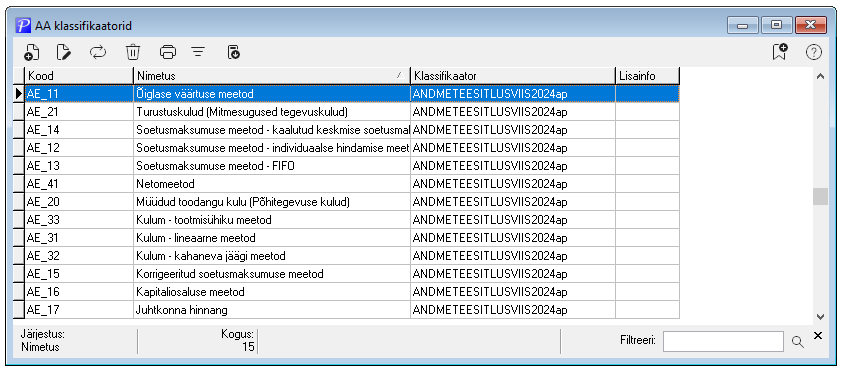Click 'Kulum - tootmisühiku meetod' cell
Viewport: 842px width, 371px height.
[x=272, y=220]
